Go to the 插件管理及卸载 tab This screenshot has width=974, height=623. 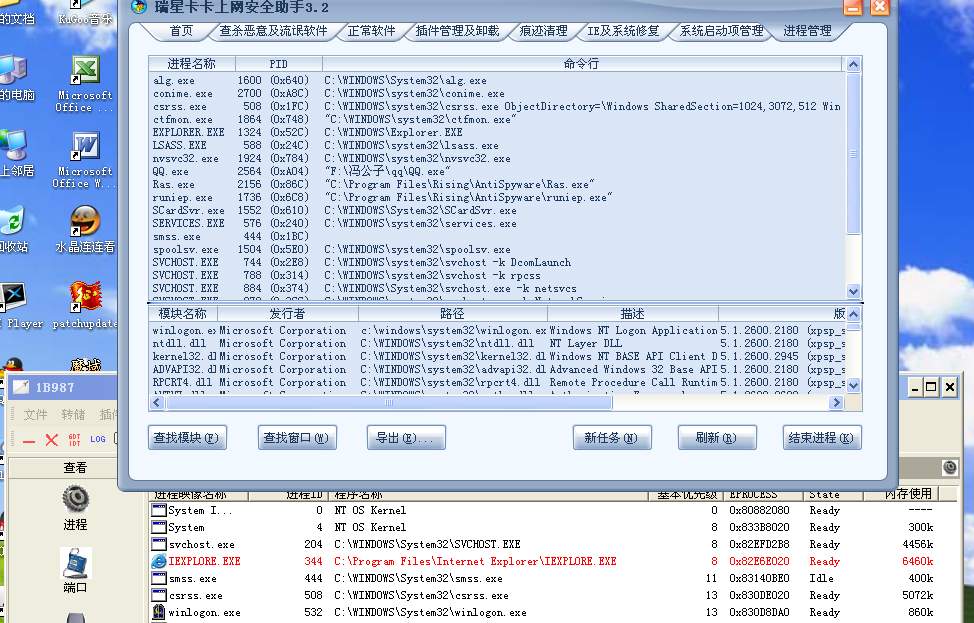tap(457, 31)
